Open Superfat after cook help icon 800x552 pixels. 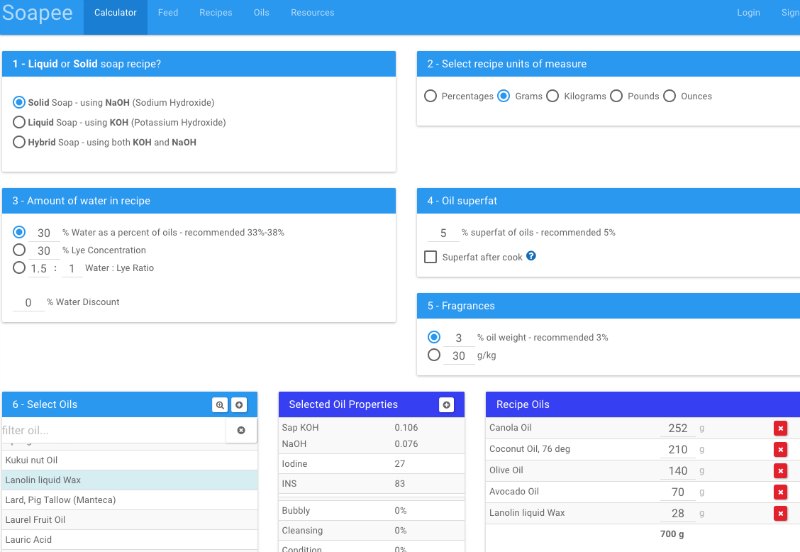[531, 256]
